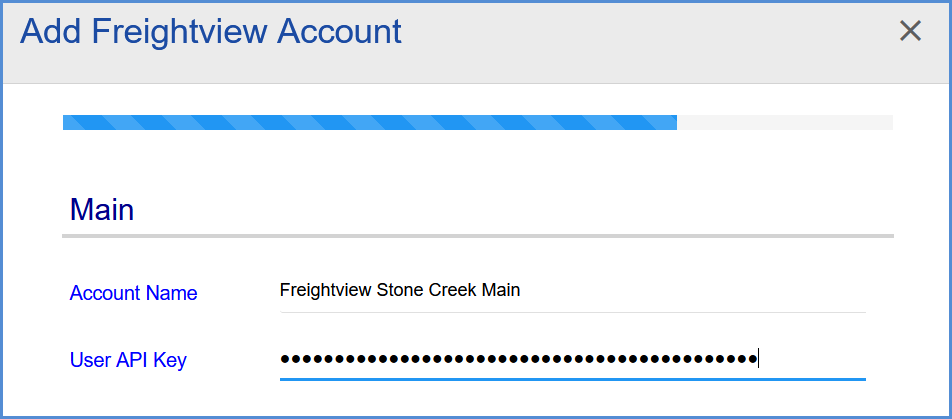The width and height of the screenshot is (952, 419).
Task: Click empty space right of account name text
Action: (693, 291)
